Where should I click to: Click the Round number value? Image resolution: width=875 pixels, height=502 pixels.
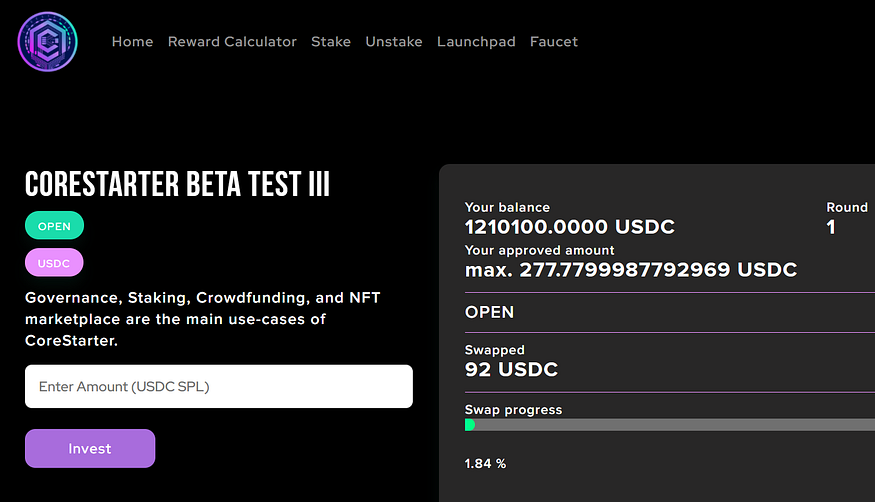[x=831, y=227]
